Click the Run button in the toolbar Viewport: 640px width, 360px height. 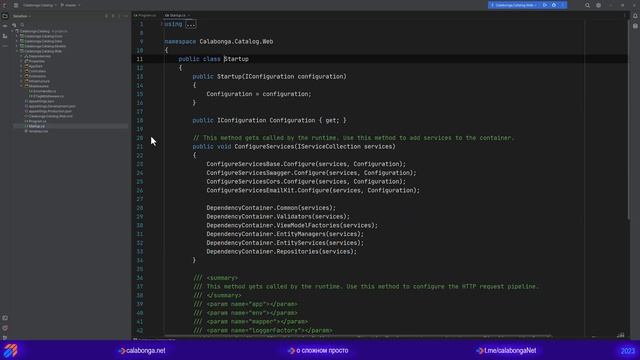545,5
